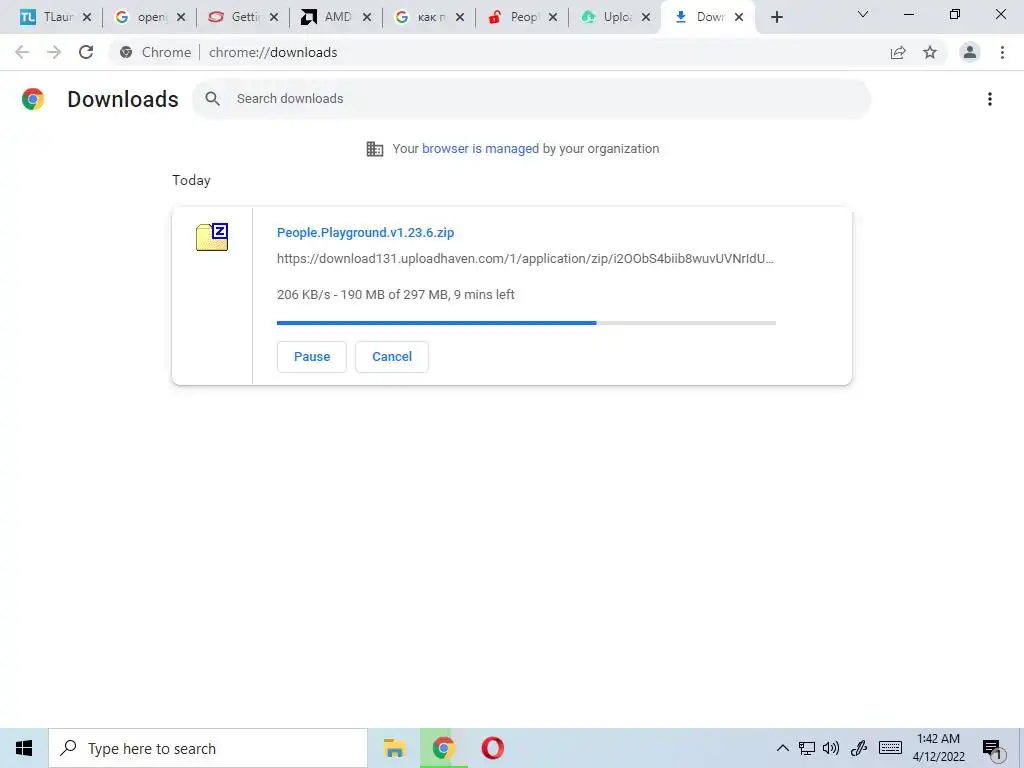Click the zip file icon of the download

tap(212, 236)
